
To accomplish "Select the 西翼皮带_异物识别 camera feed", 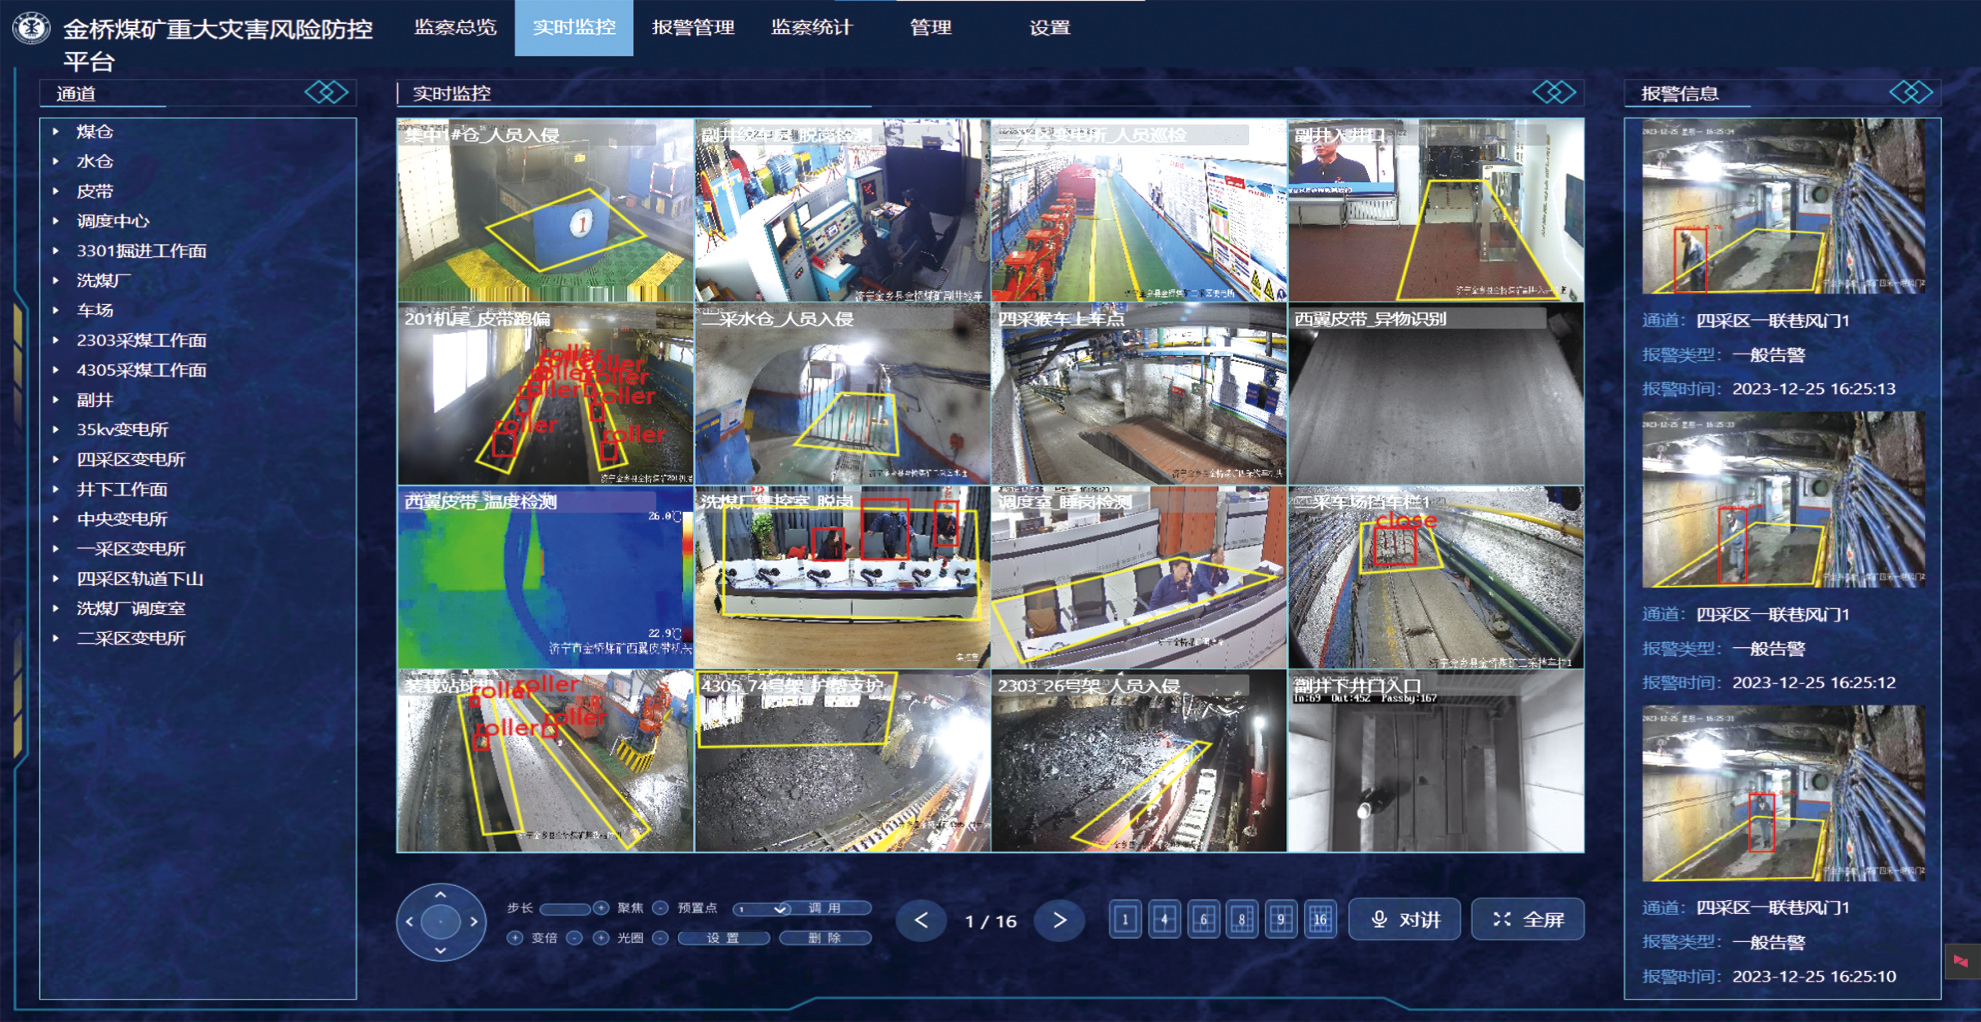I will [x=1436, y=394].
